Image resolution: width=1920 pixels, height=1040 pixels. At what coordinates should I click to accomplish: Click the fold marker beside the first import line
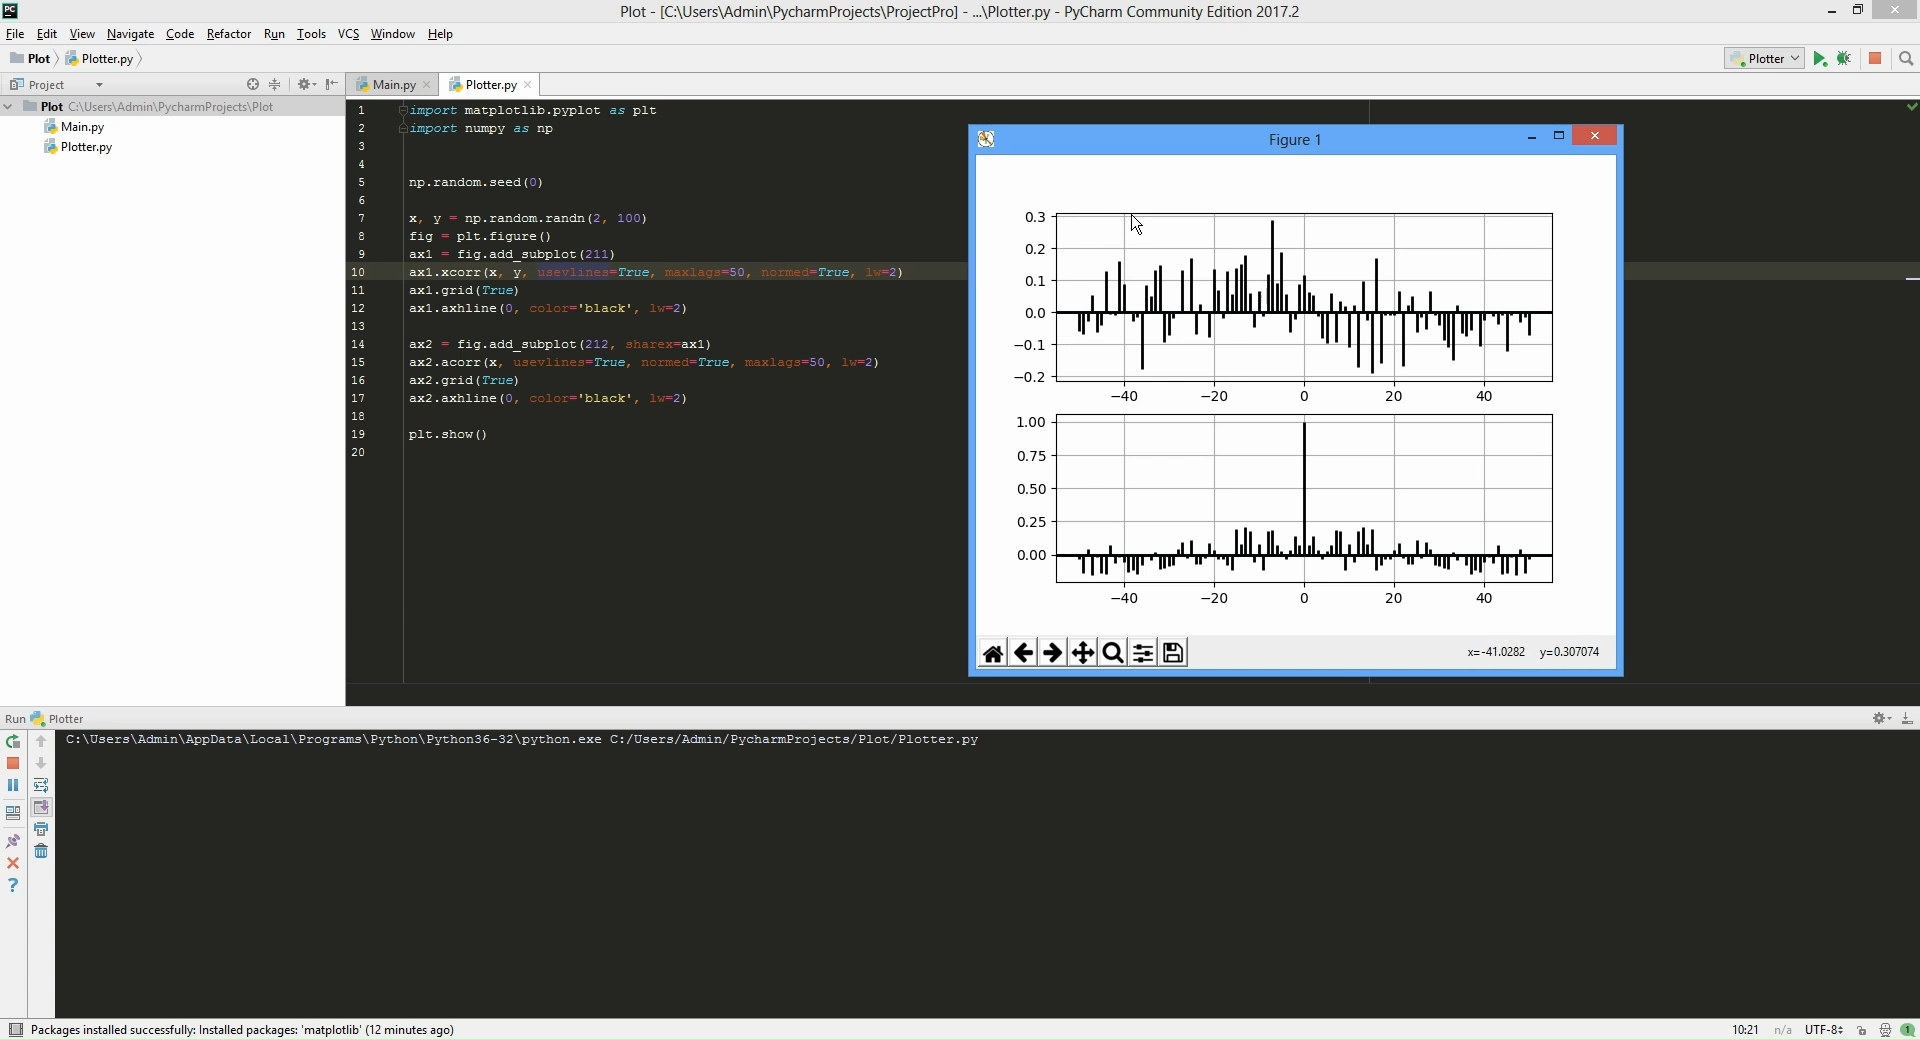click(x=403, y=111)
